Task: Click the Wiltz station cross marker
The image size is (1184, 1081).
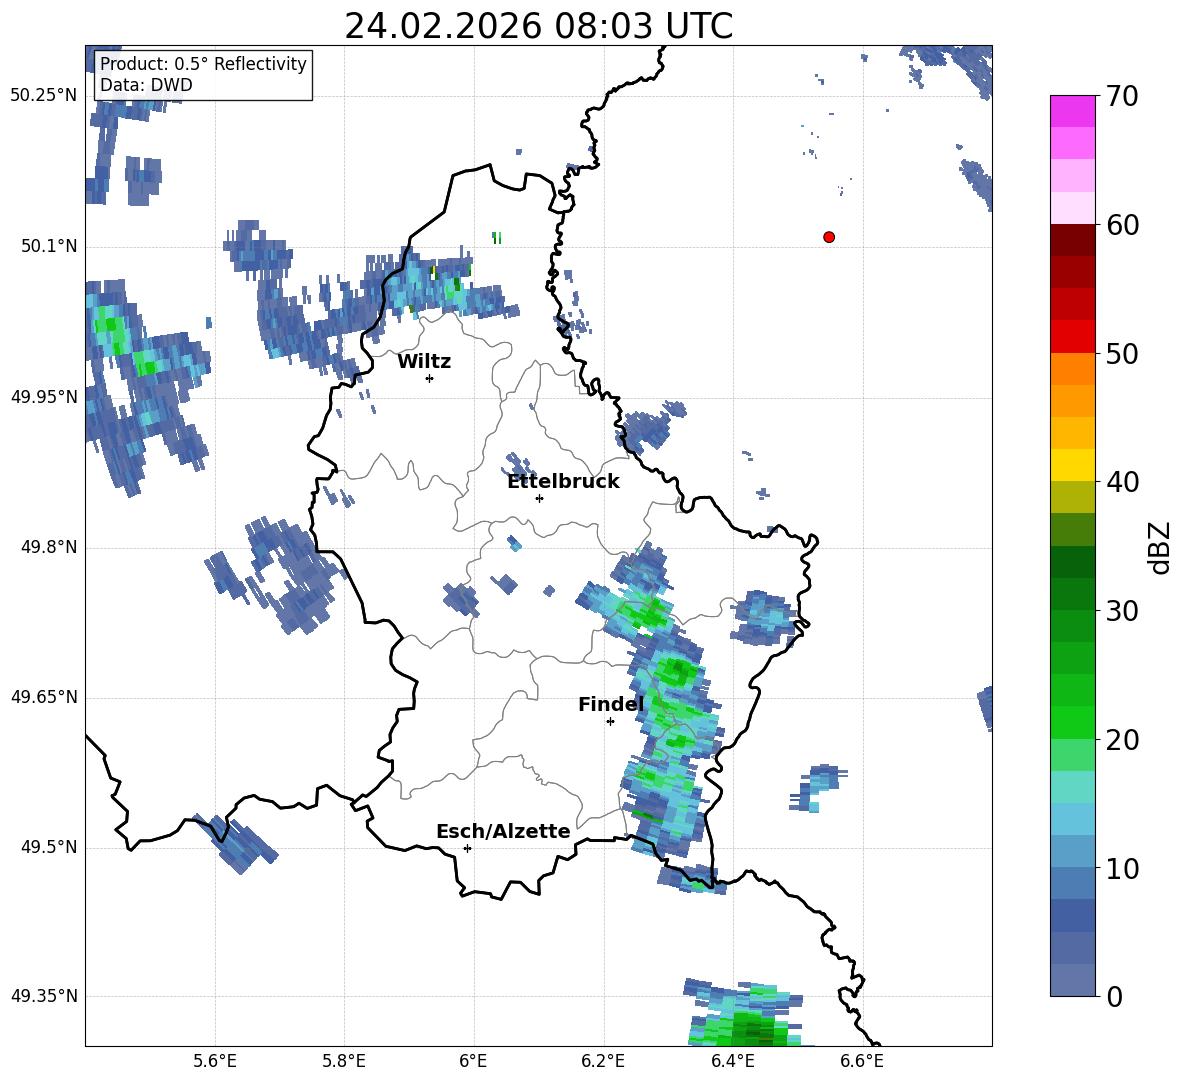Action: tap(430, 379)
